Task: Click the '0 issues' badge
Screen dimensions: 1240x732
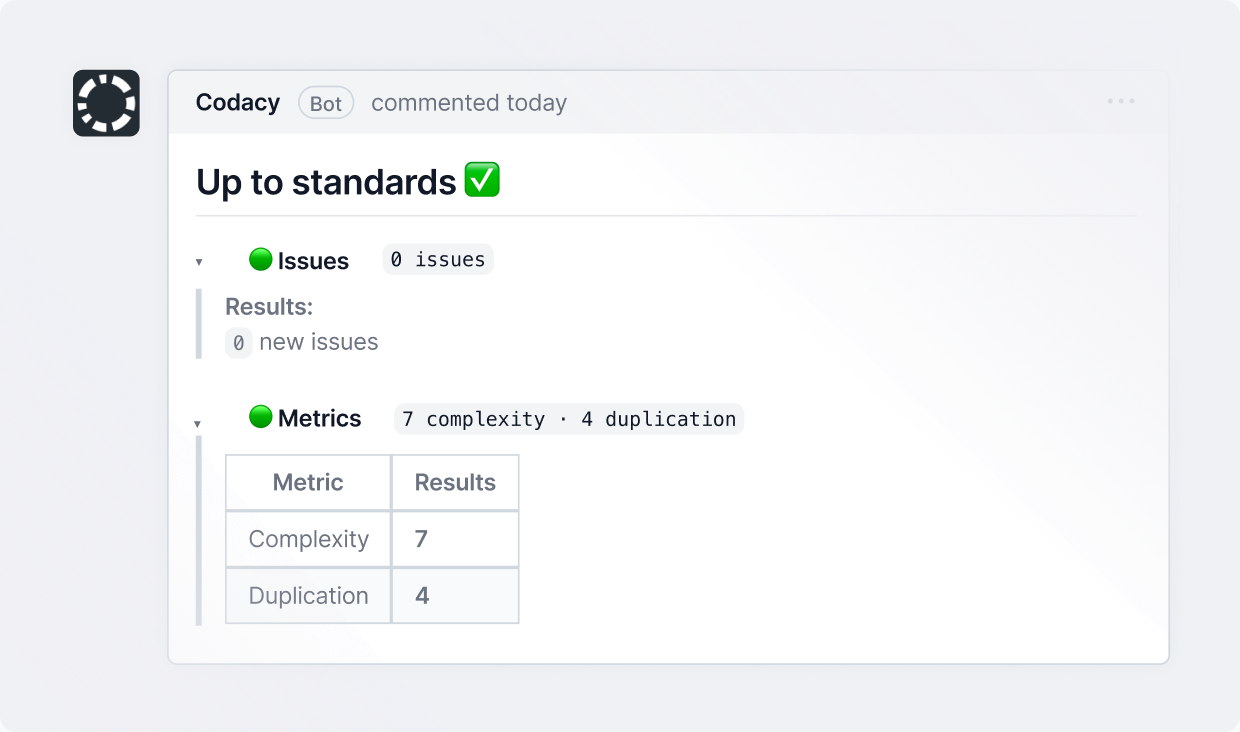Action: 438,259
